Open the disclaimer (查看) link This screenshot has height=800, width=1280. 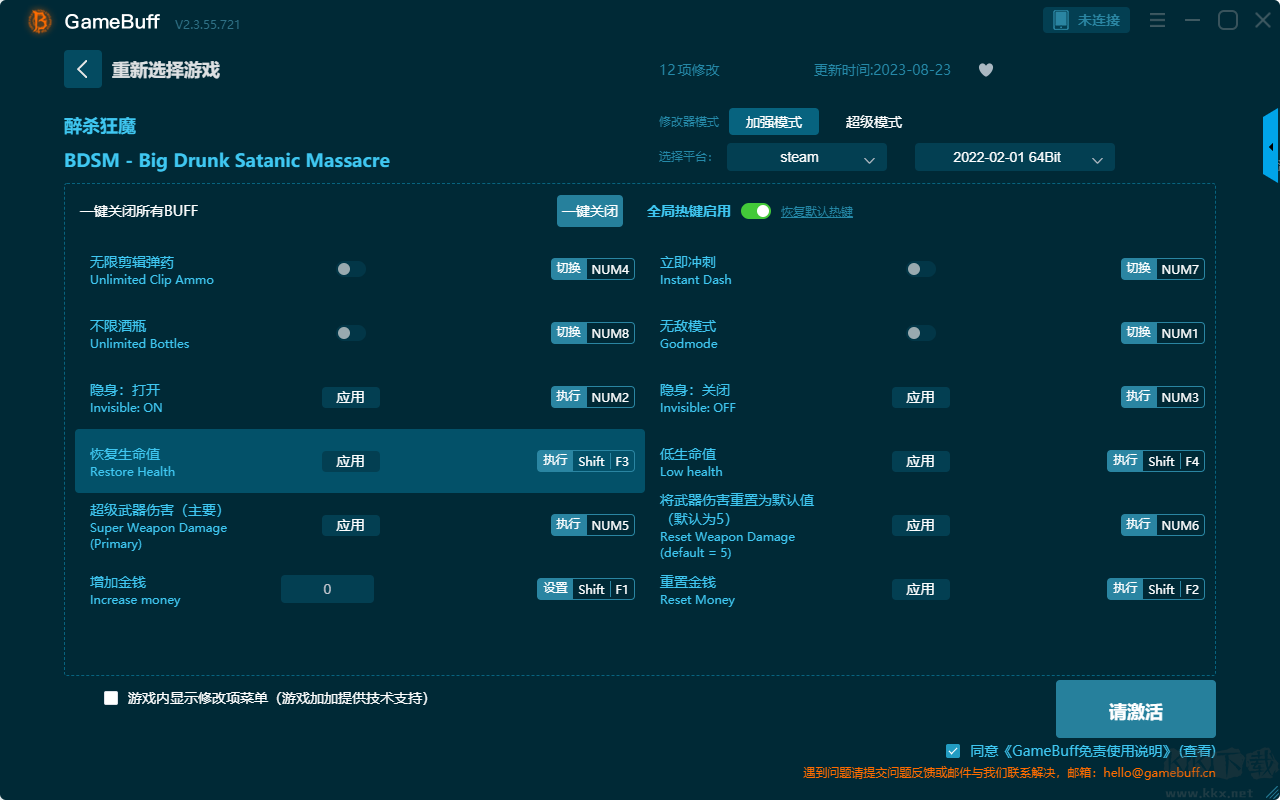tap(1197, 751)
